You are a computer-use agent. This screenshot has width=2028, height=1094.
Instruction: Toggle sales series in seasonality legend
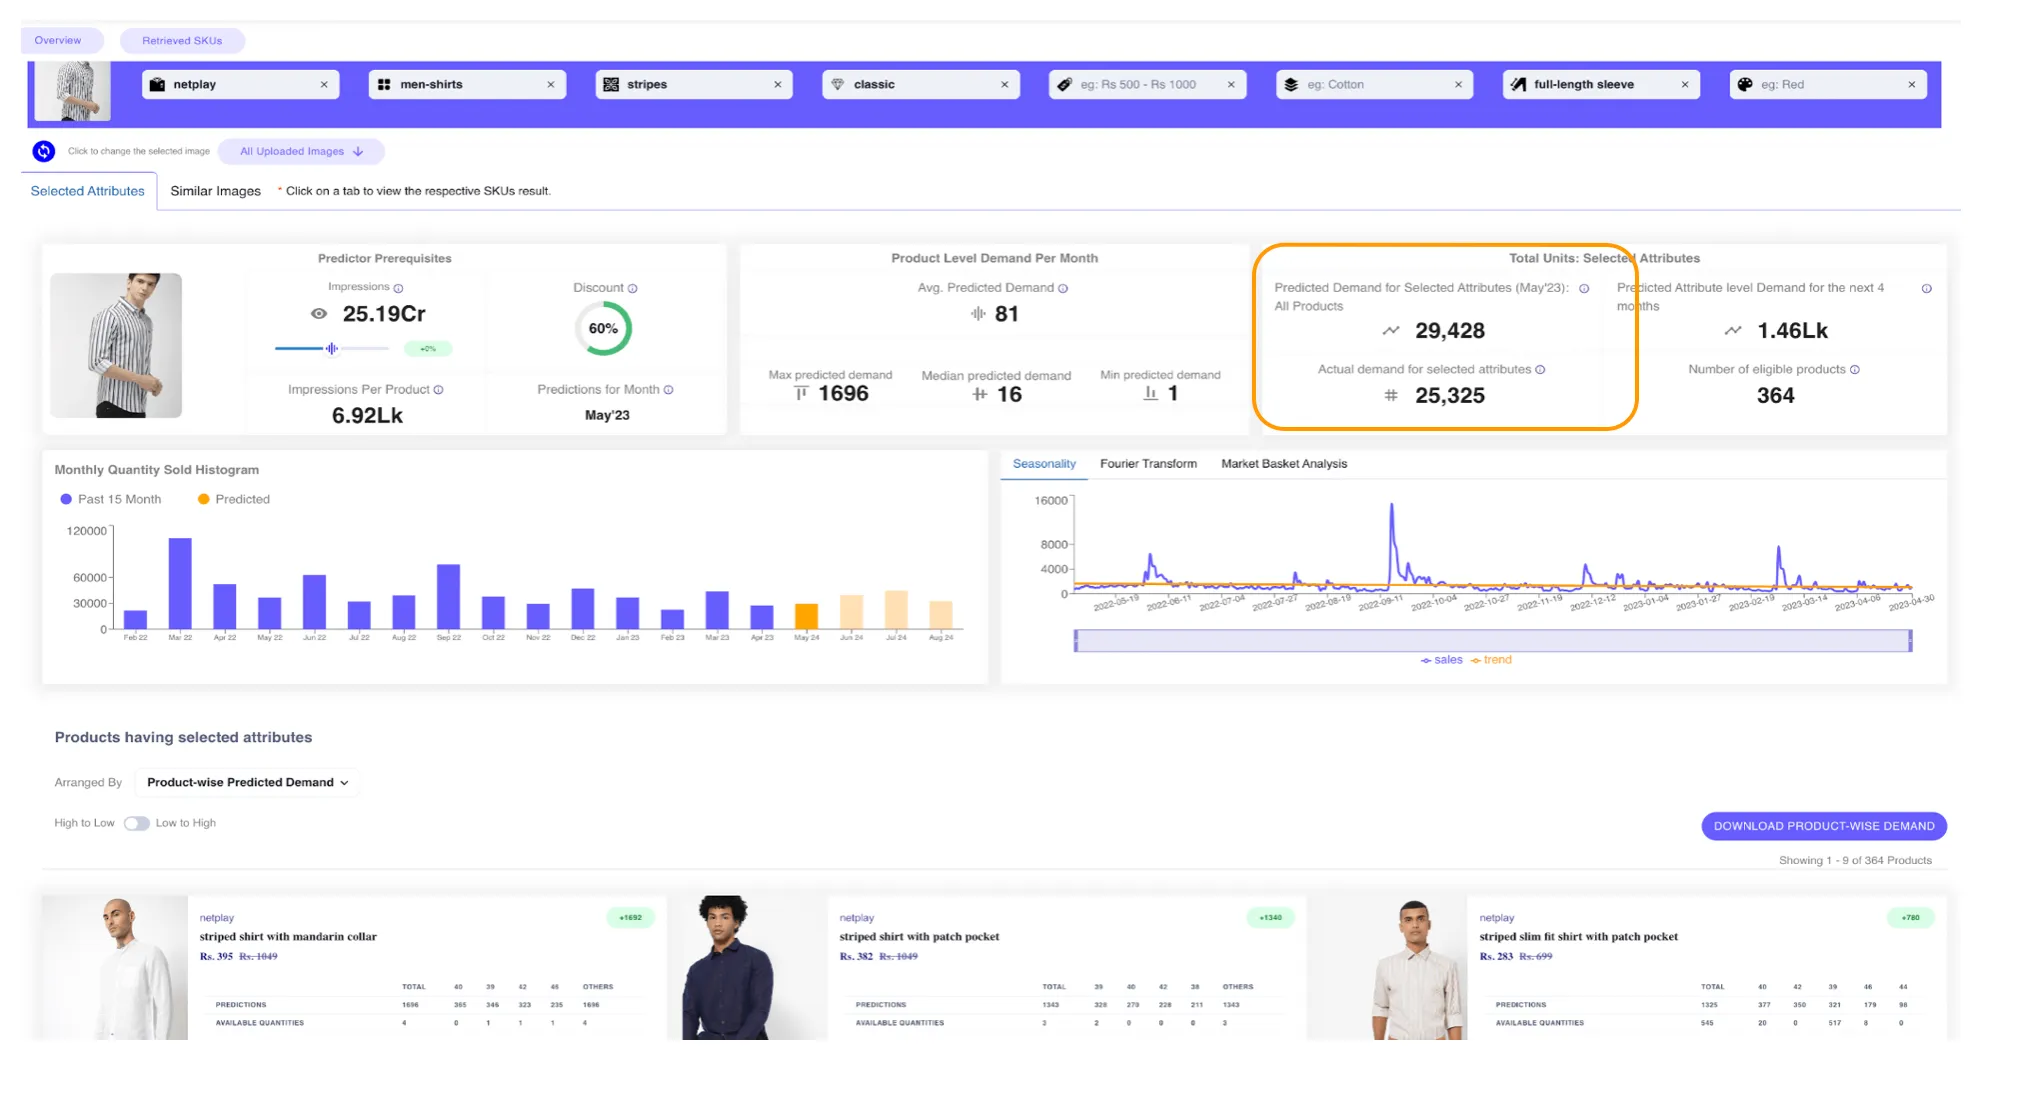(x=1441, y=660)
